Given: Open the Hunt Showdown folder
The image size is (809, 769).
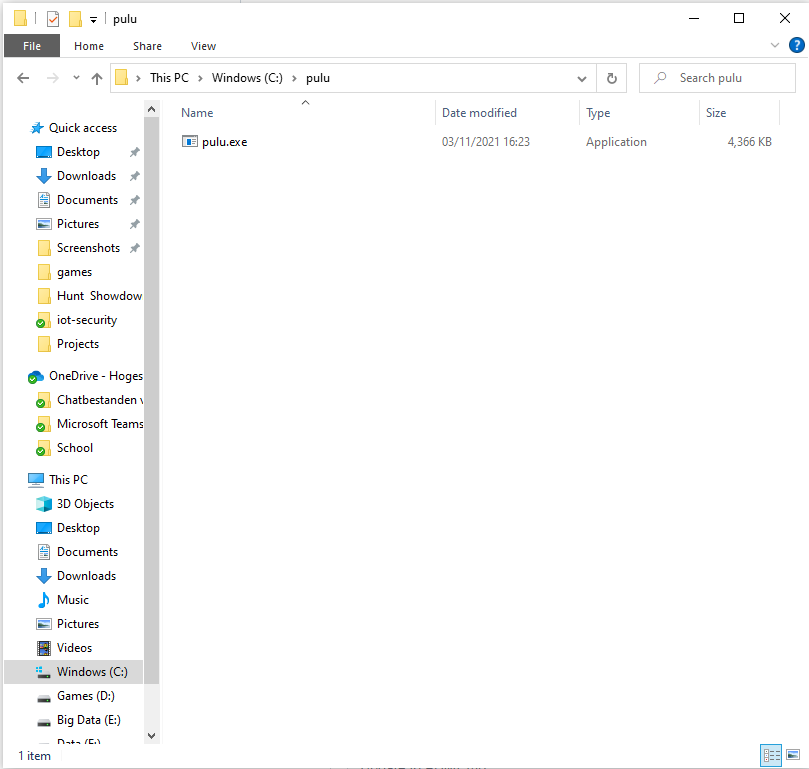Looking at the screenshot, I should click(99, 296).
